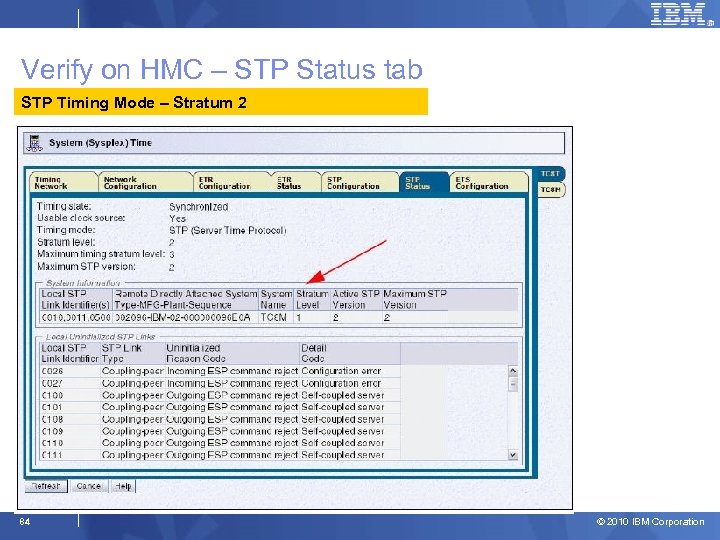Click the Local STP Link Identifier(s) column header
The width and height of the screenshot is (720, 540).
click(x=76, y=299)
